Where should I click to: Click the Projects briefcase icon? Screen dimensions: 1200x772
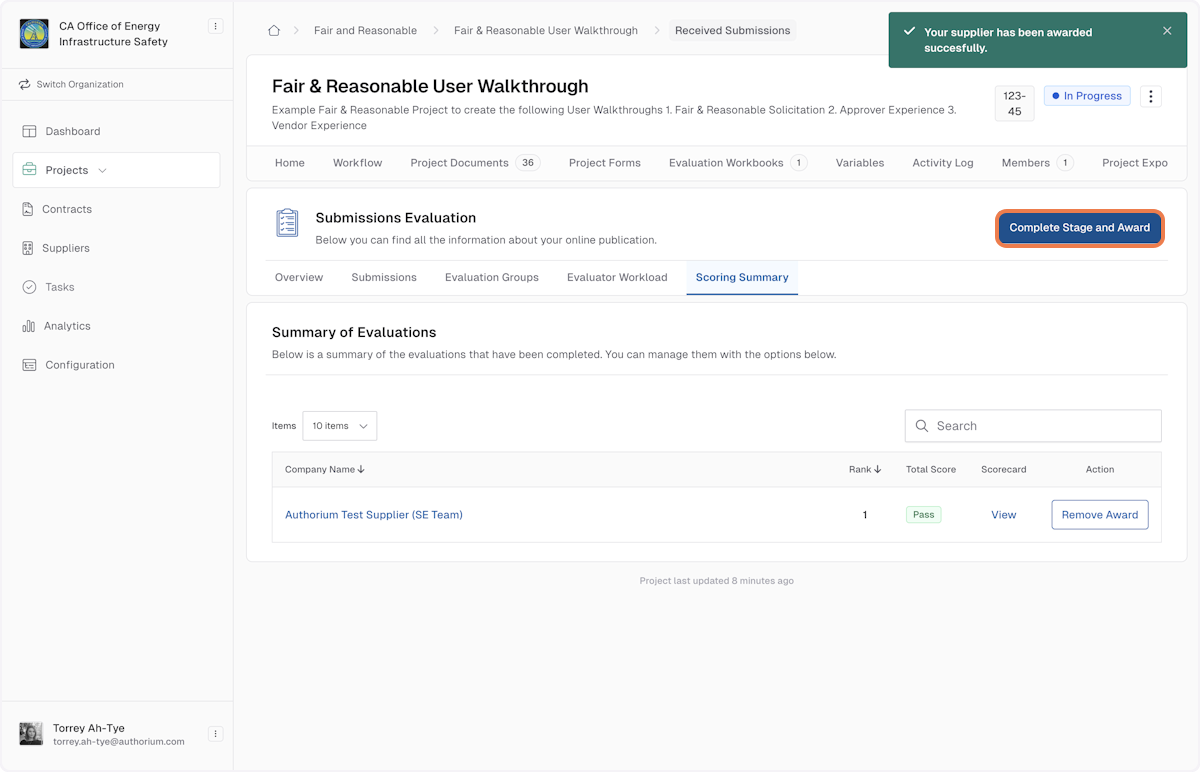point(29,170)
